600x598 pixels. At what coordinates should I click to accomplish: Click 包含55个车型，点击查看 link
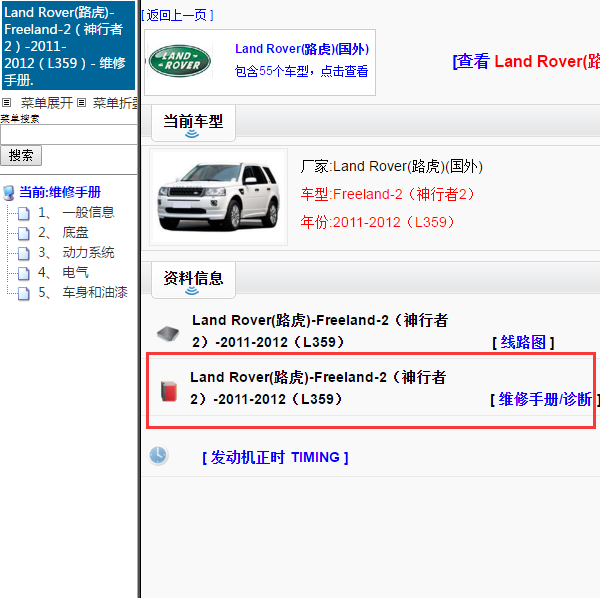click(302, 71)
